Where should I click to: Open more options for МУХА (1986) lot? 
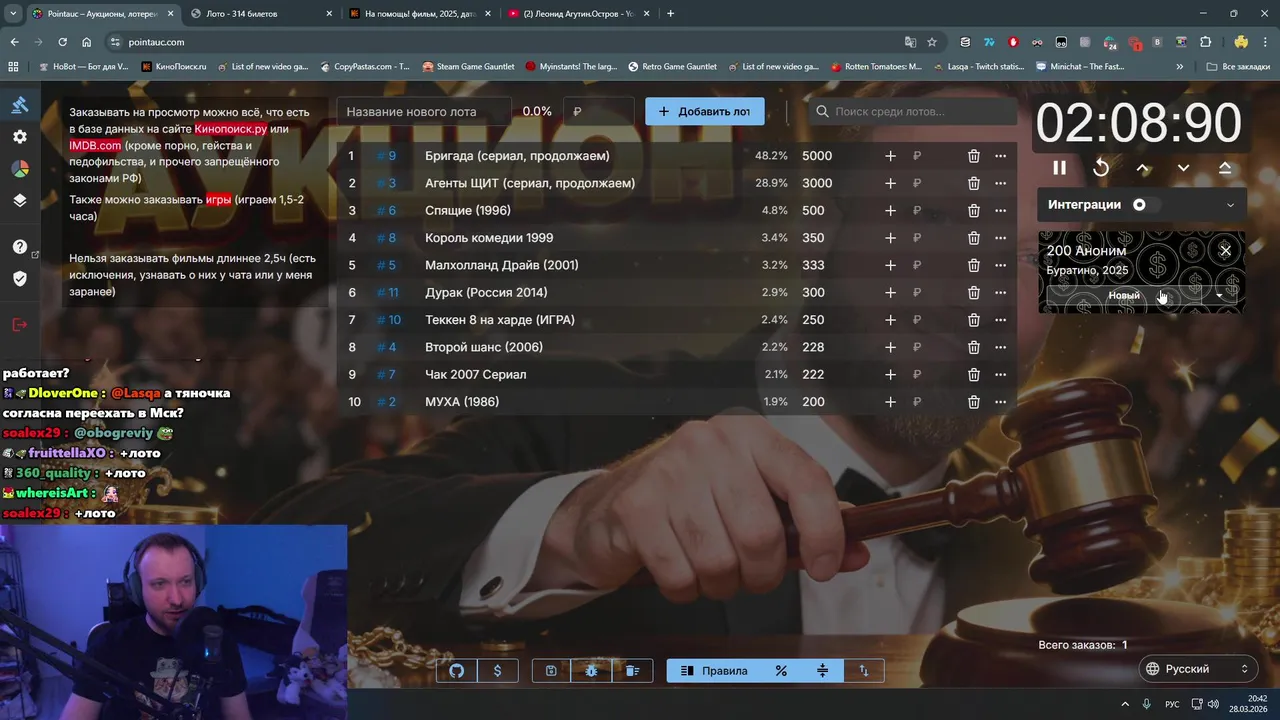[1000, 402]
